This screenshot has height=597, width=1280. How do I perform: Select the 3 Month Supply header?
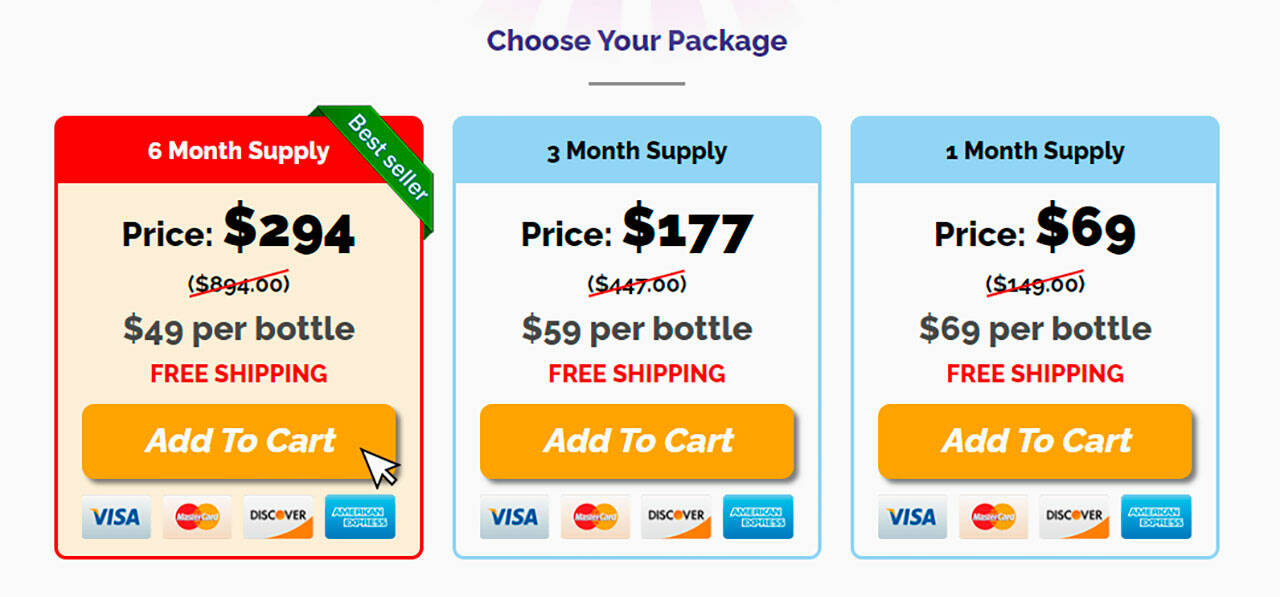click(637, 151)
